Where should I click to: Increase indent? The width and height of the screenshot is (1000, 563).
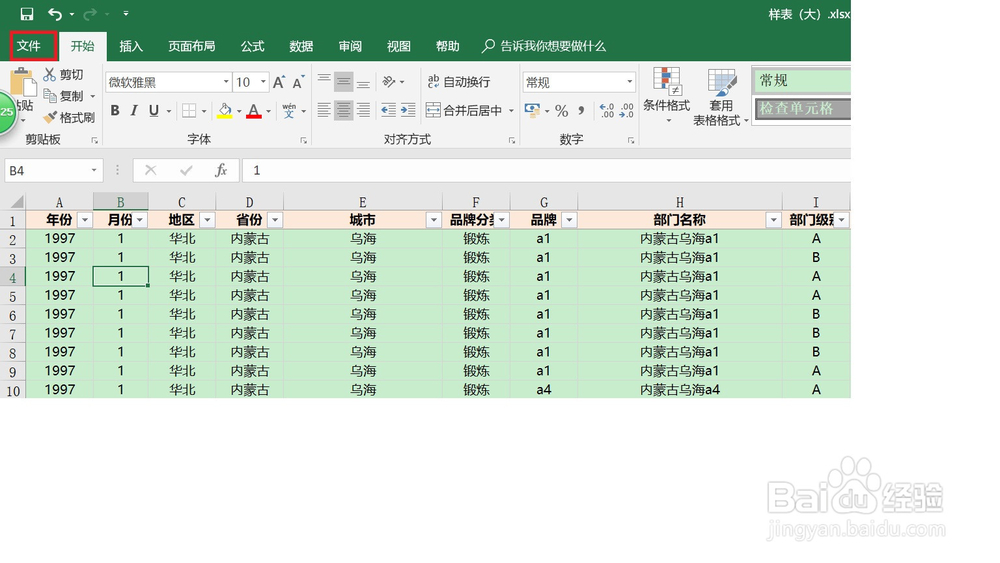[x=408, y=110]
